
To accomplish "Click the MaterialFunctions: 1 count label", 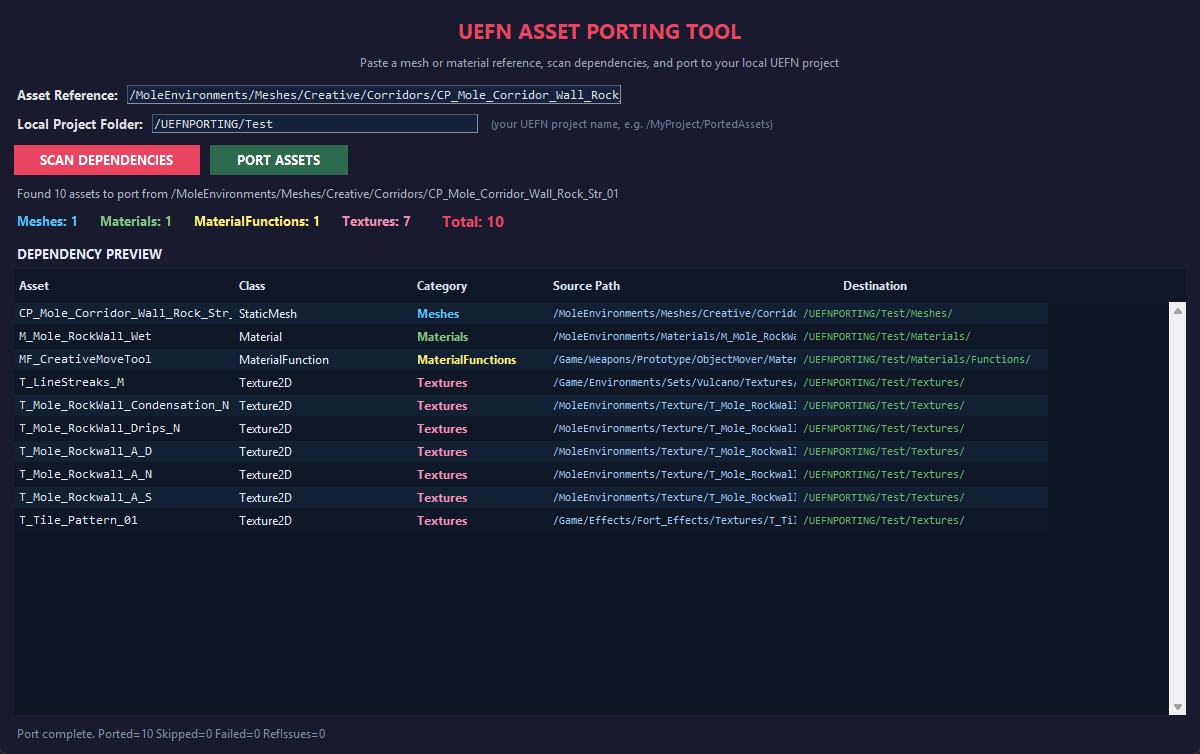I will (257, 221).
